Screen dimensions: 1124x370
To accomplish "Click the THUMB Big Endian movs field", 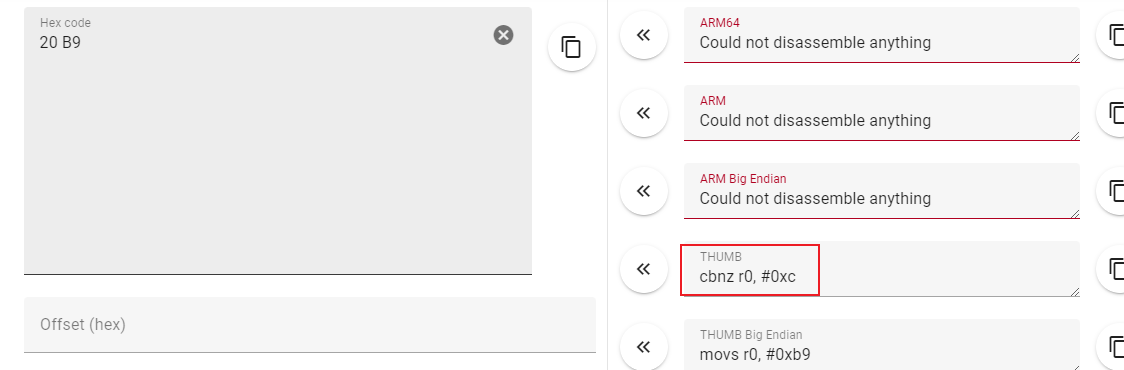I will tap(882, 345).
